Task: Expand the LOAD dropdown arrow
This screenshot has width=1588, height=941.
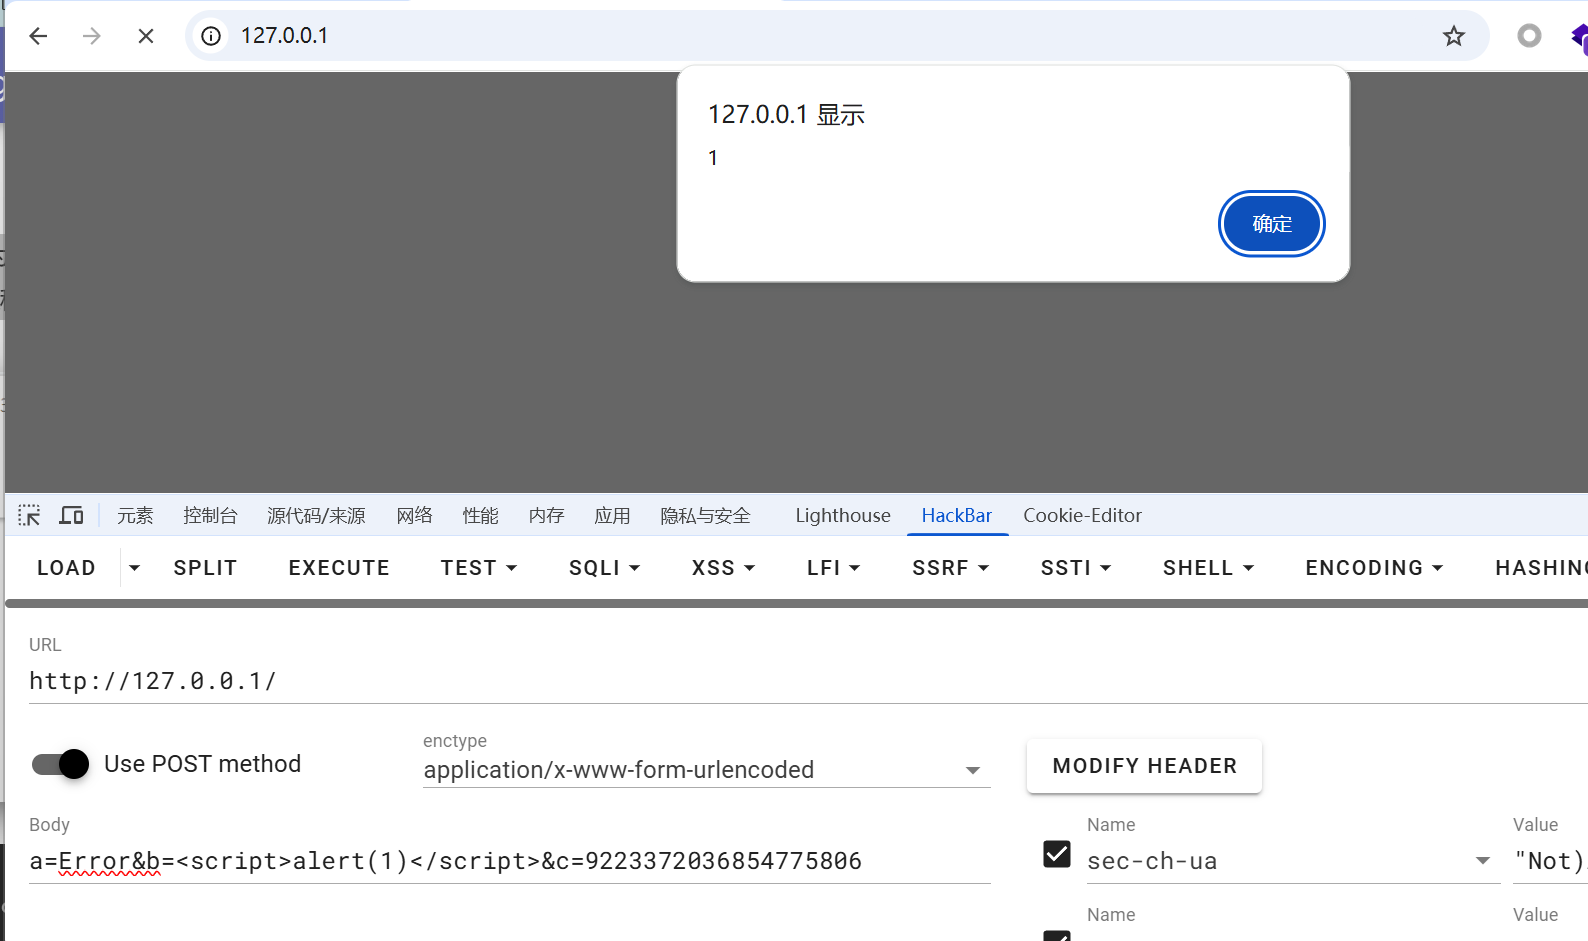Action: [x=134, y=568]
